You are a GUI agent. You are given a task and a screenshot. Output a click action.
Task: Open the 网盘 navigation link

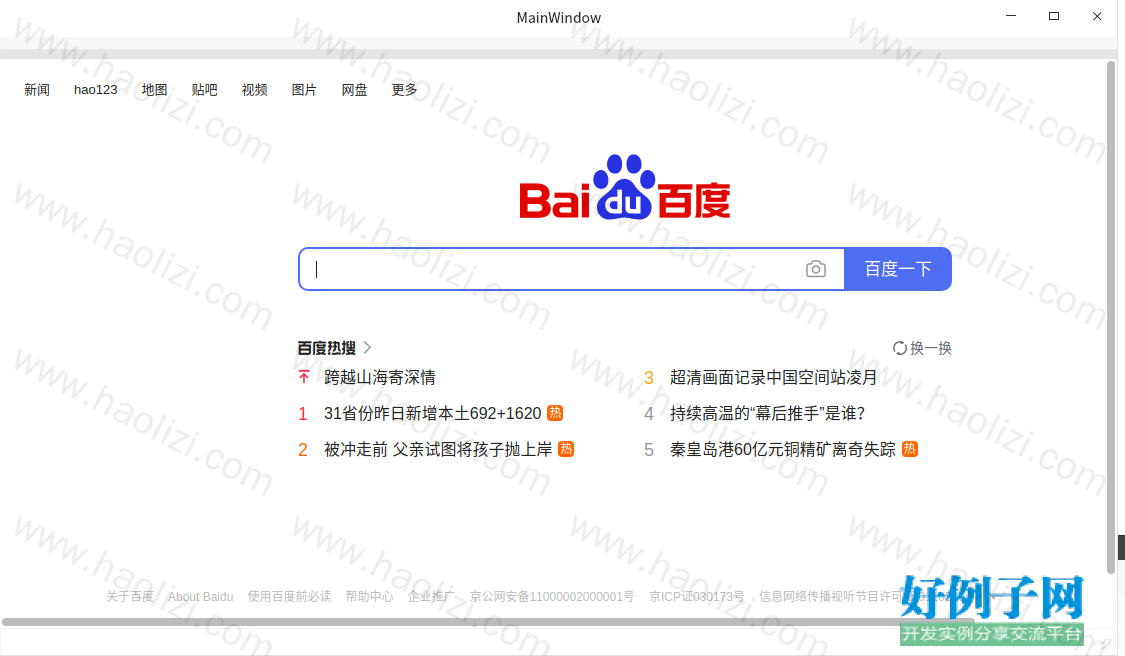pyautogui.click(x=354, y=90)
